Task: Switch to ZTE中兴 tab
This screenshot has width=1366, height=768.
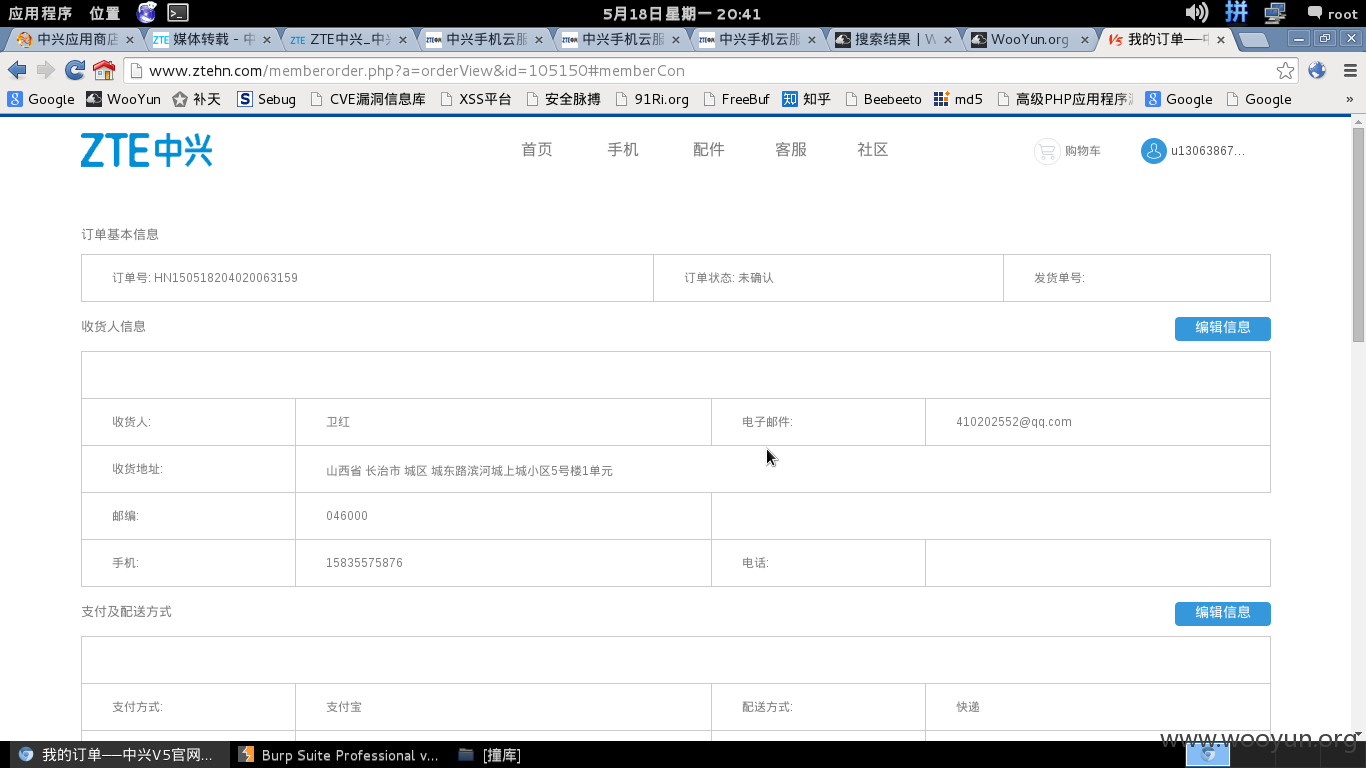Action: [x=349, y=40]
